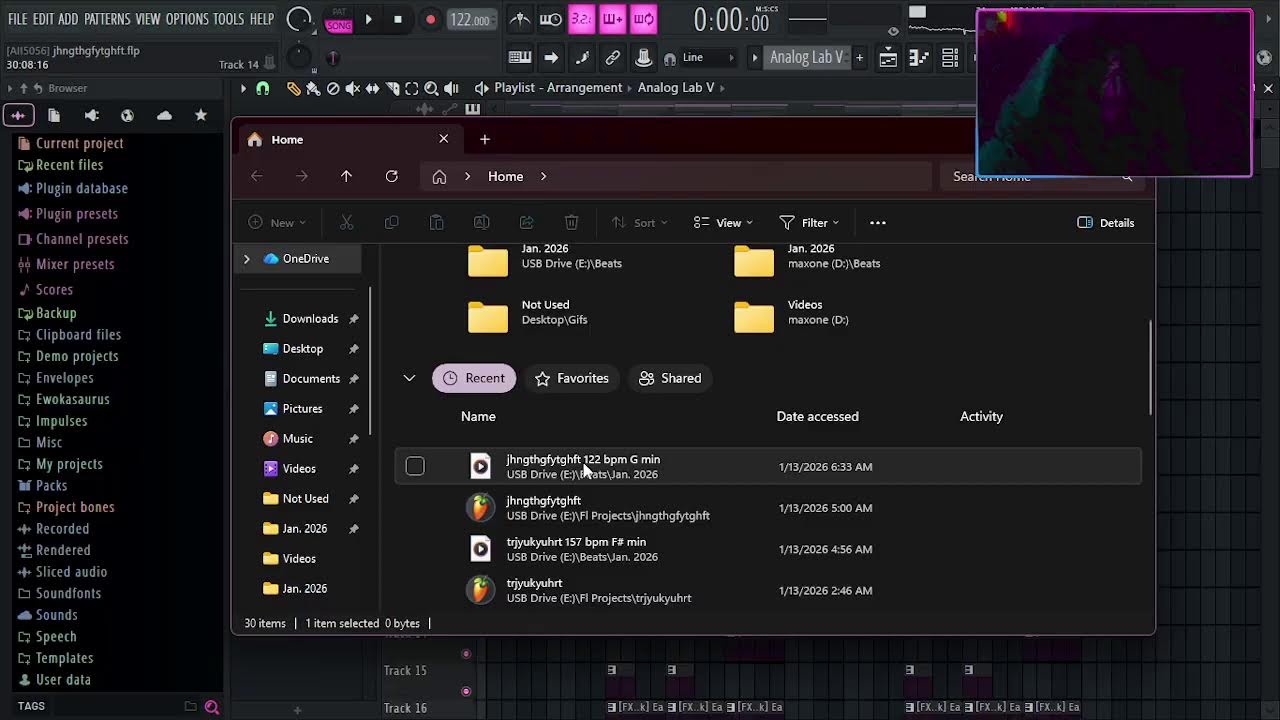Open the piano roll view icon
The image size is (1280, 720).
(919, 58)
